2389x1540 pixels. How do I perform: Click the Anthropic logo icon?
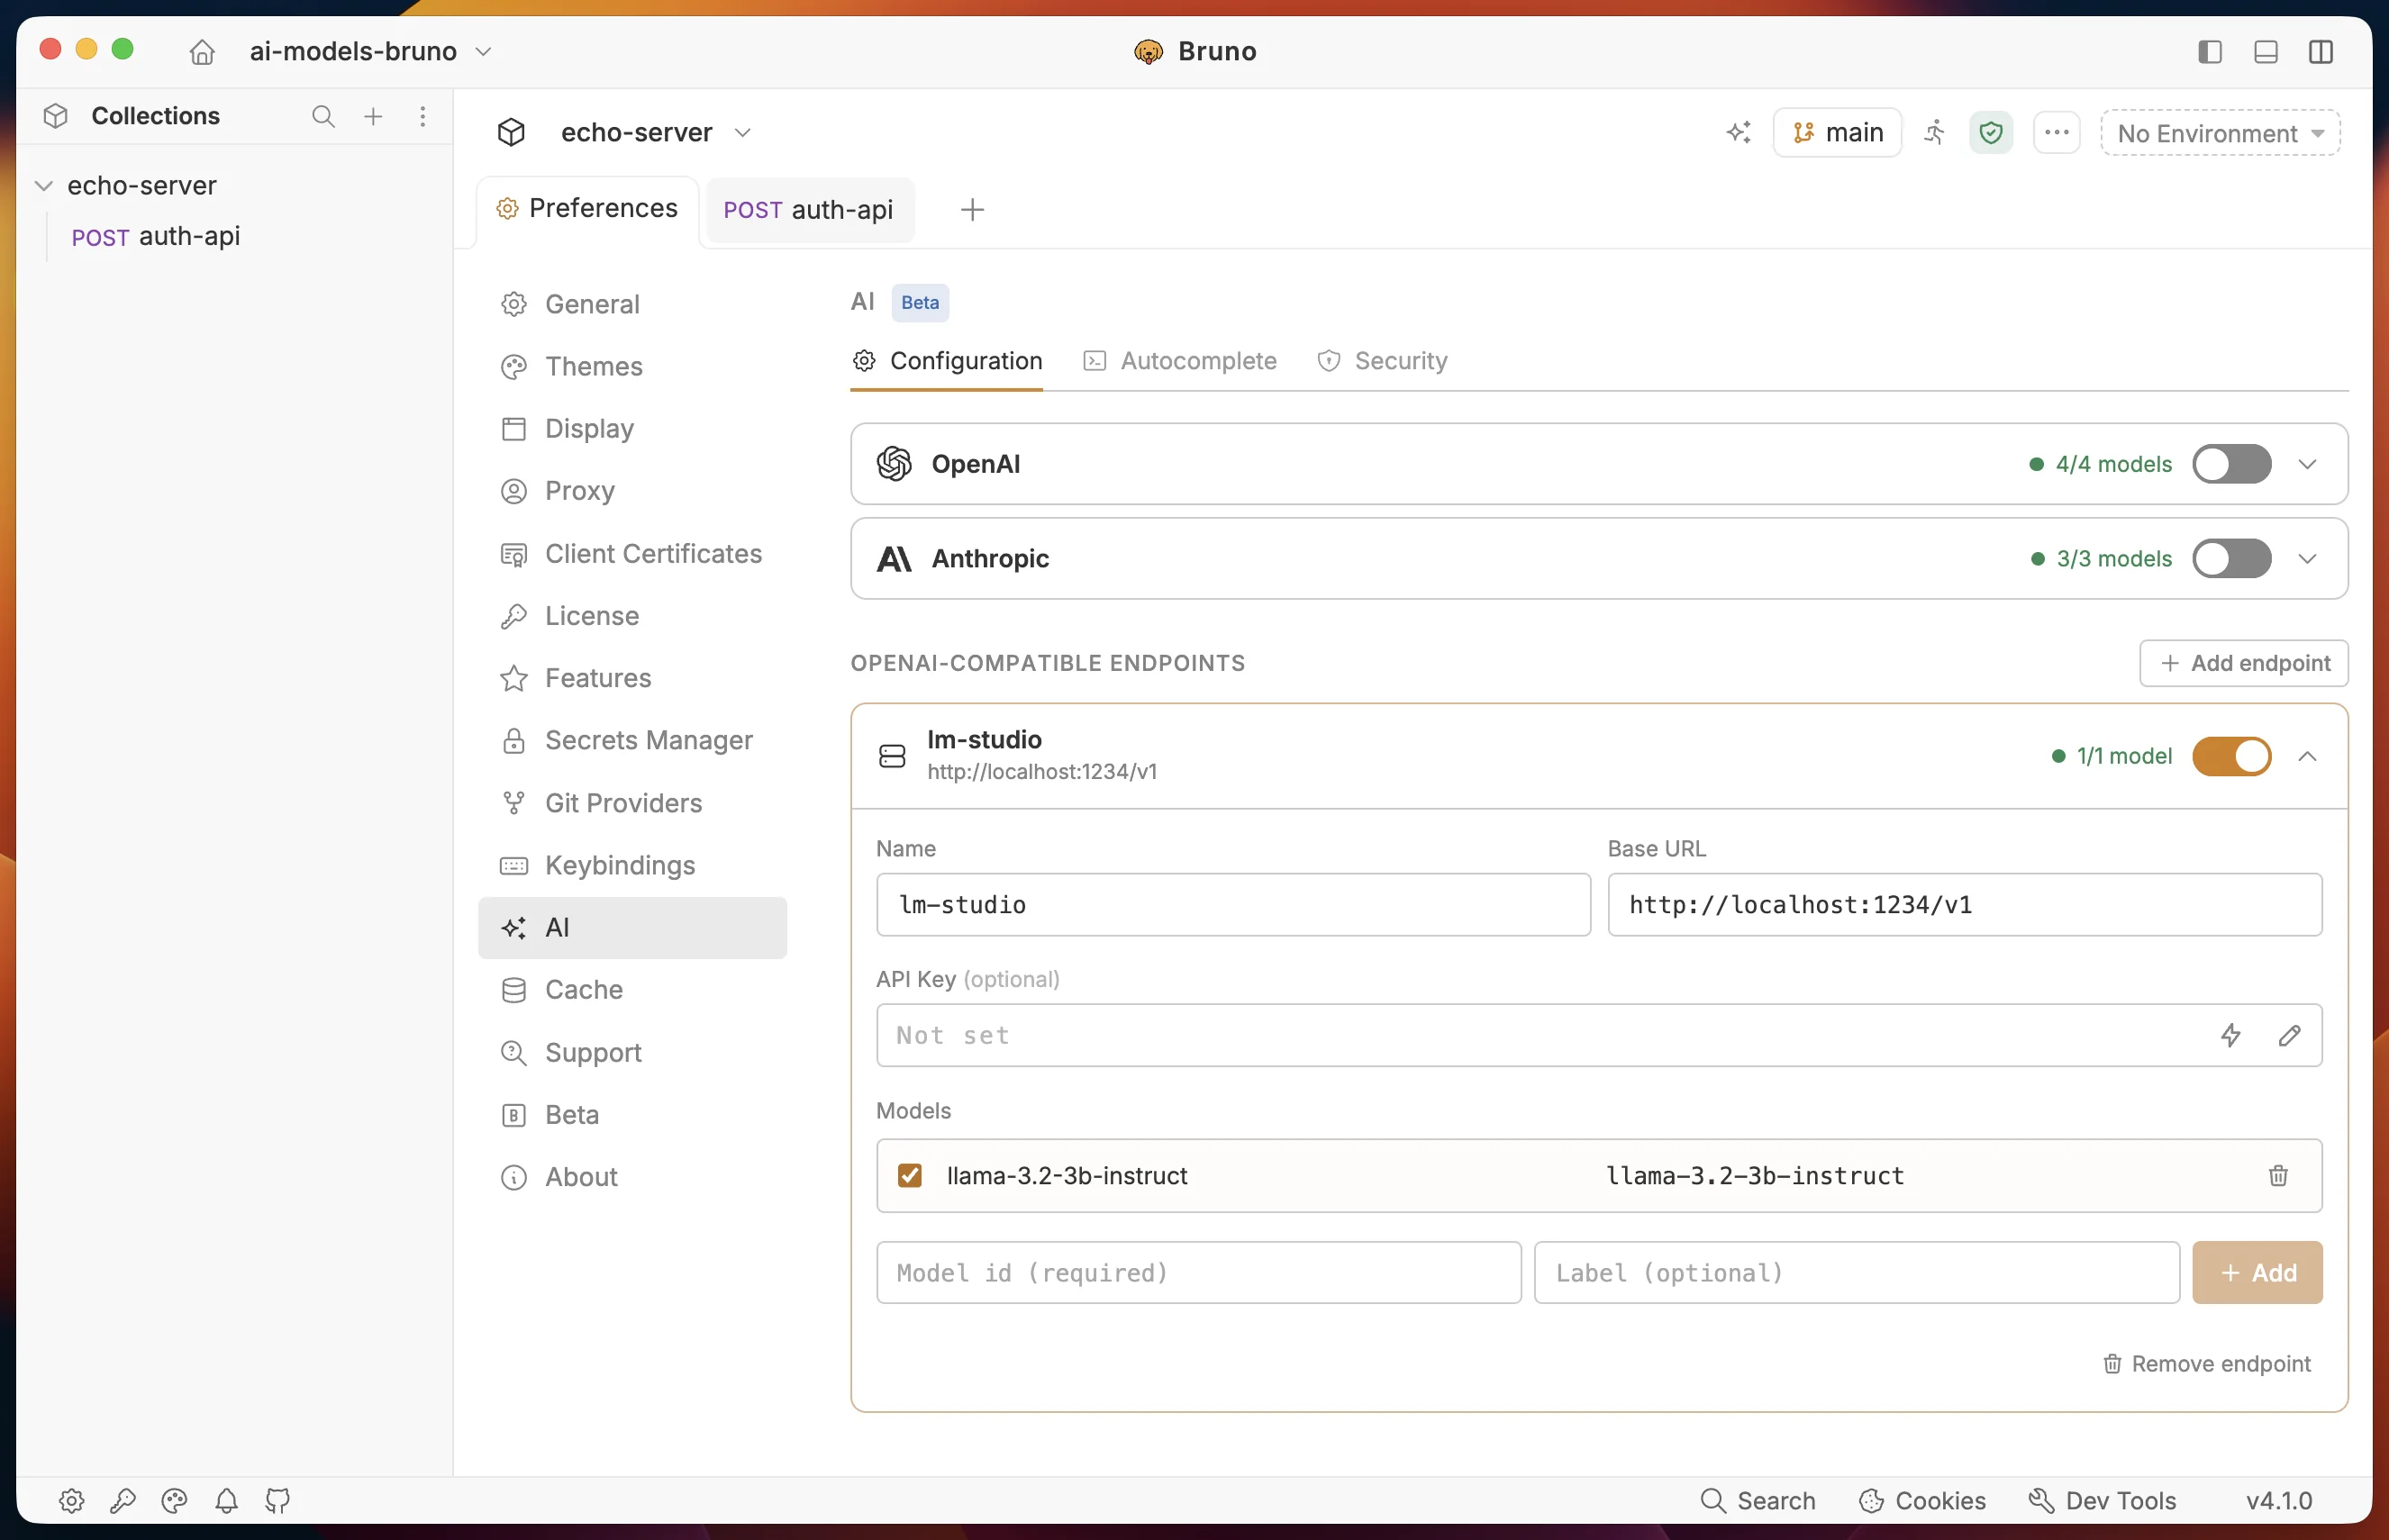pyautogui.click(x=894, y=559)
